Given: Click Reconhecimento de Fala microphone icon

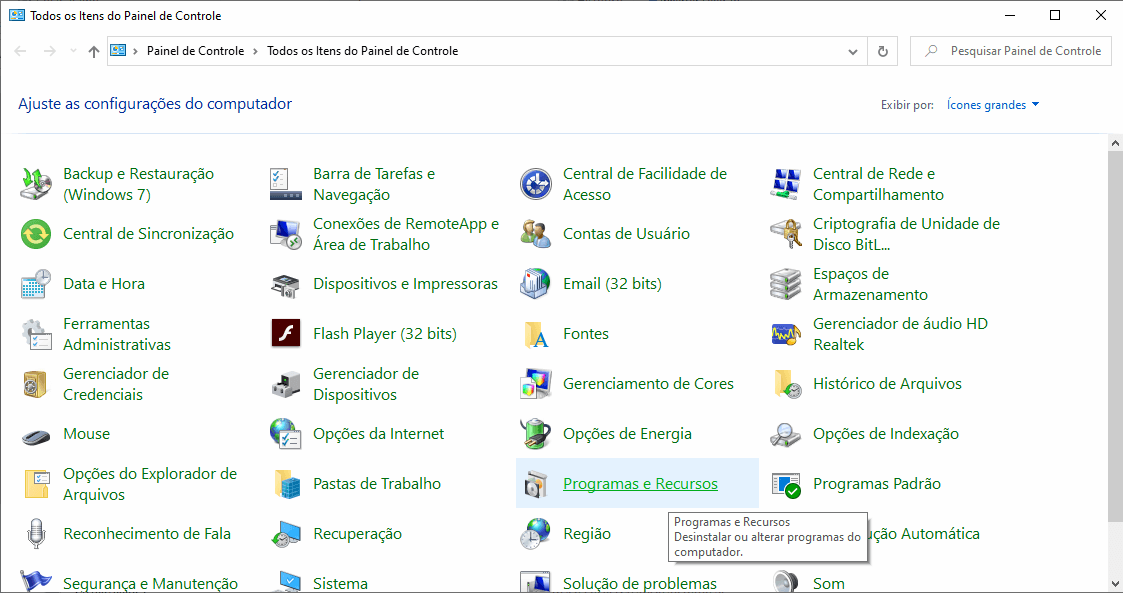Looking at the screenshot, I should pyautogui.click(x=36, y=534).
